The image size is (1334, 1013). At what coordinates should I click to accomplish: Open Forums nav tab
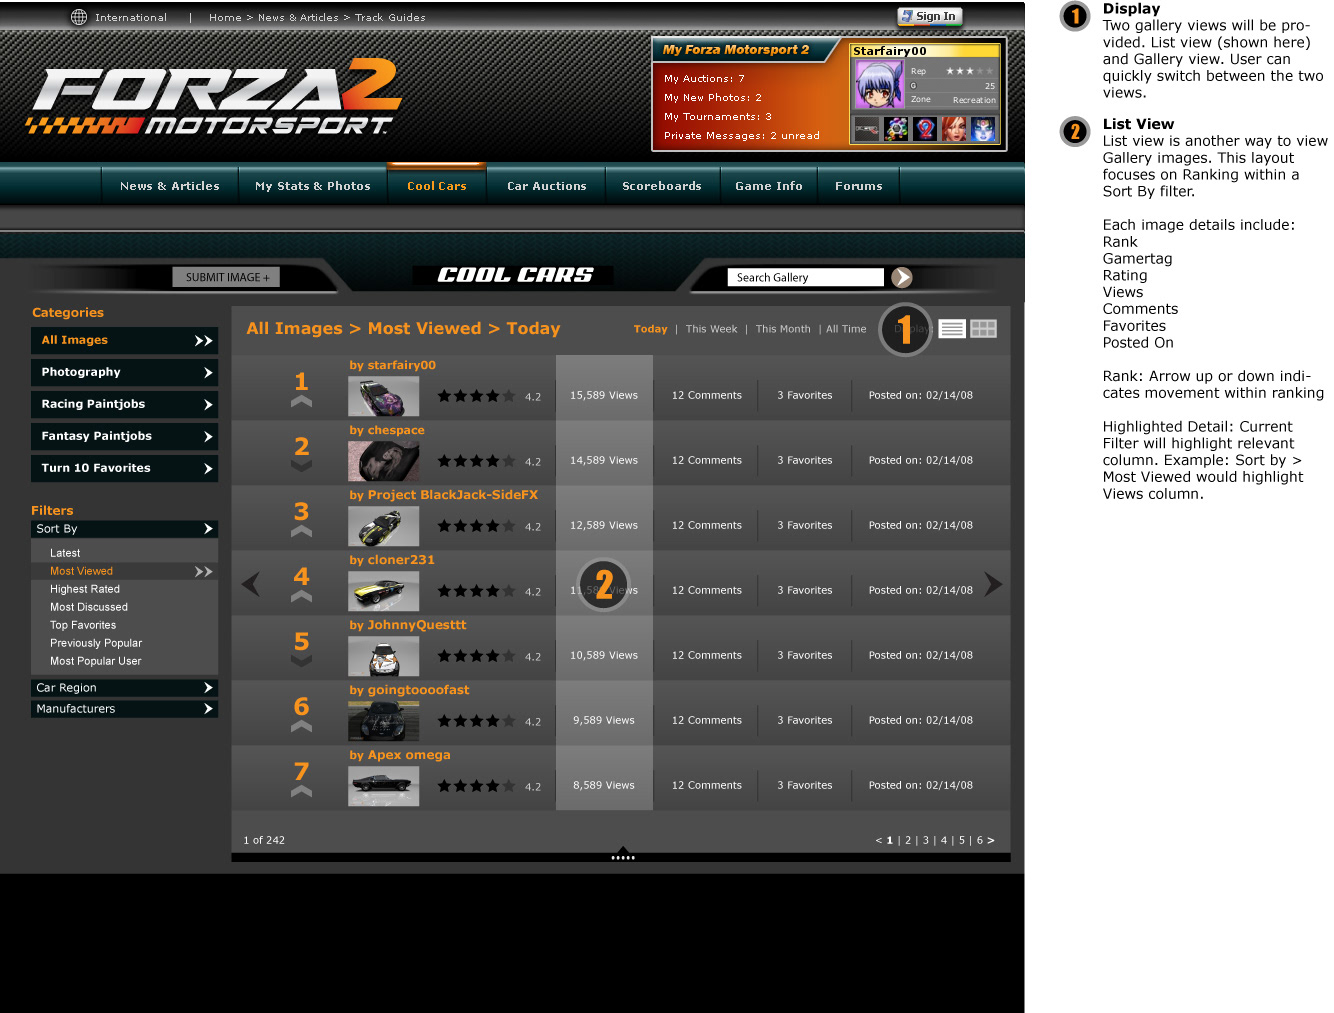[859, 186]
